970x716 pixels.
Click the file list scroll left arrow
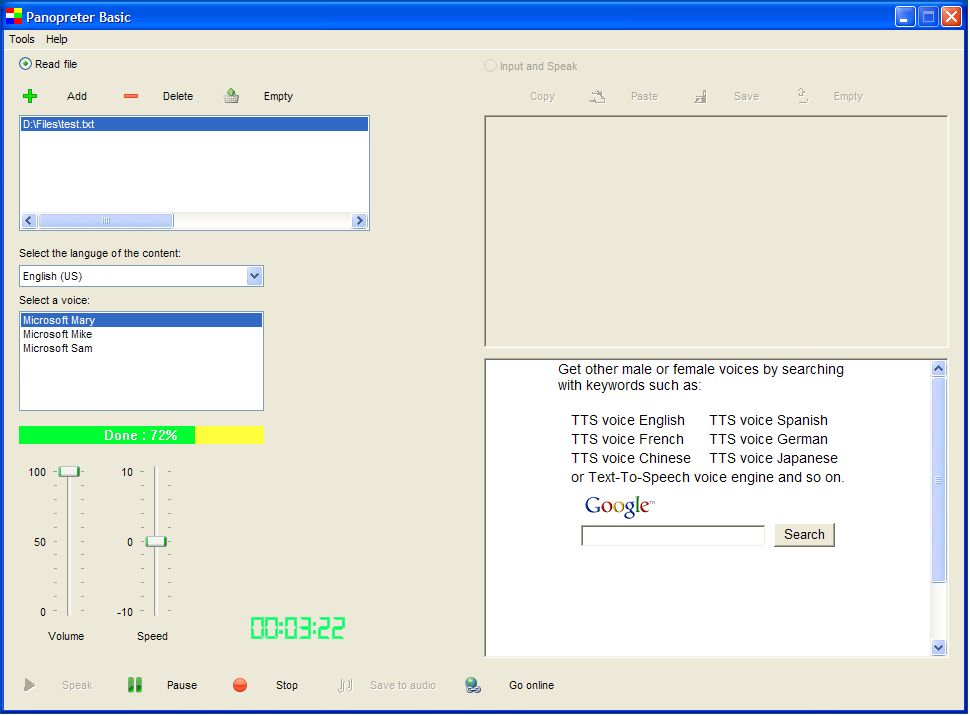(x=28, y=220)
